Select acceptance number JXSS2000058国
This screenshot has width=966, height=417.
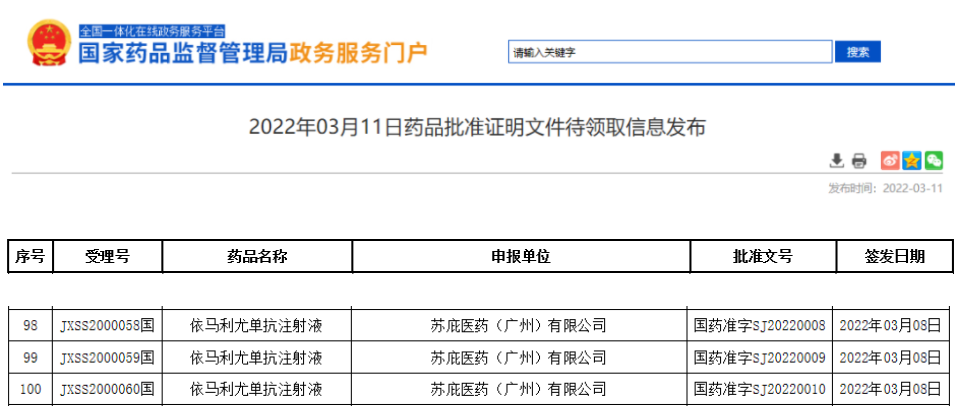108,326
